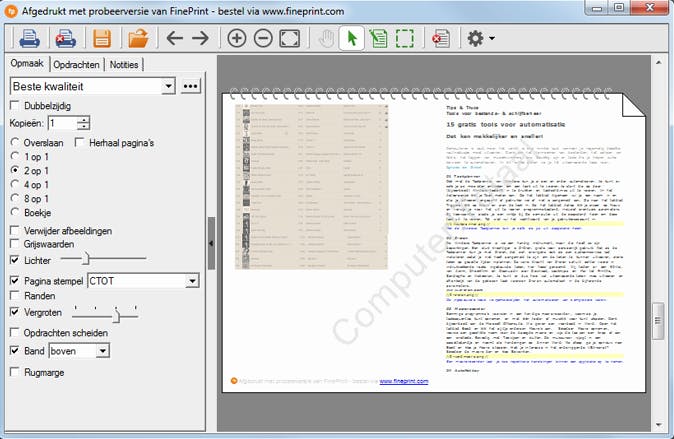Image resolution: width=674 pixels, height=439 pixels.
Task: Open the dropdown arrow beside the gear
Action: pyautogui.click(x=492, y=39)
